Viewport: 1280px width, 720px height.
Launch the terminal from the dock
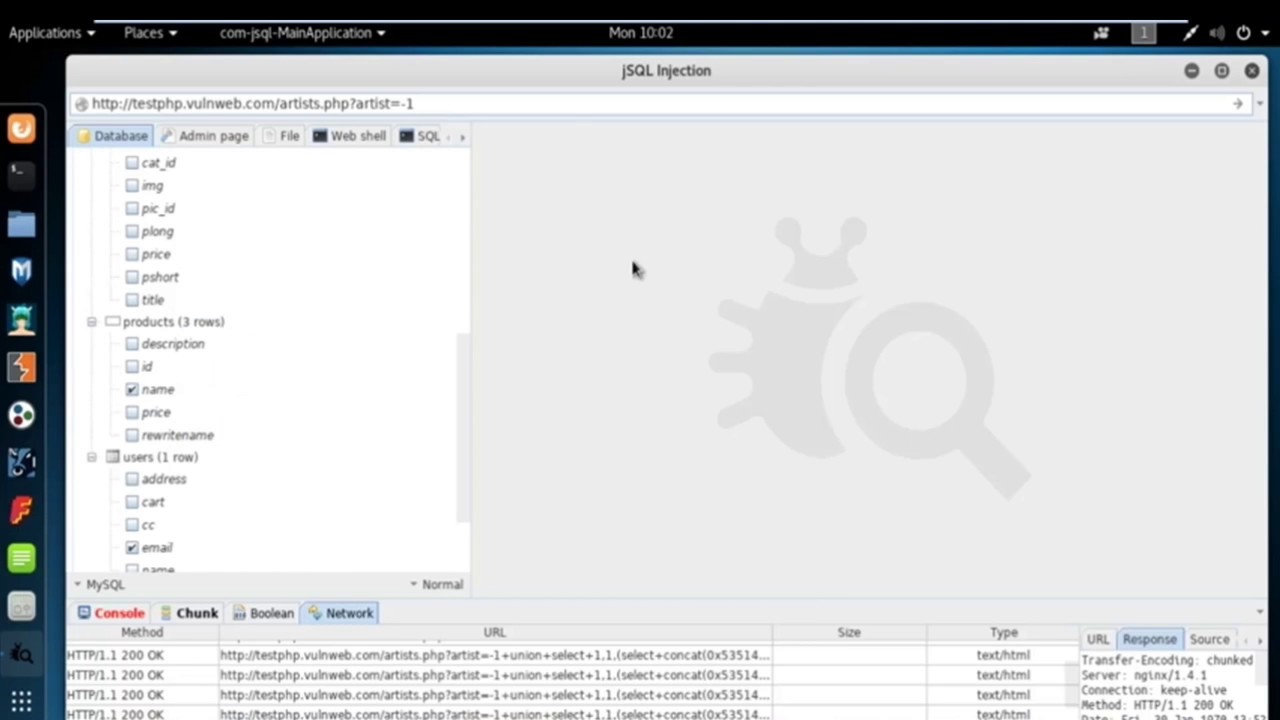[x=21, y=174]
